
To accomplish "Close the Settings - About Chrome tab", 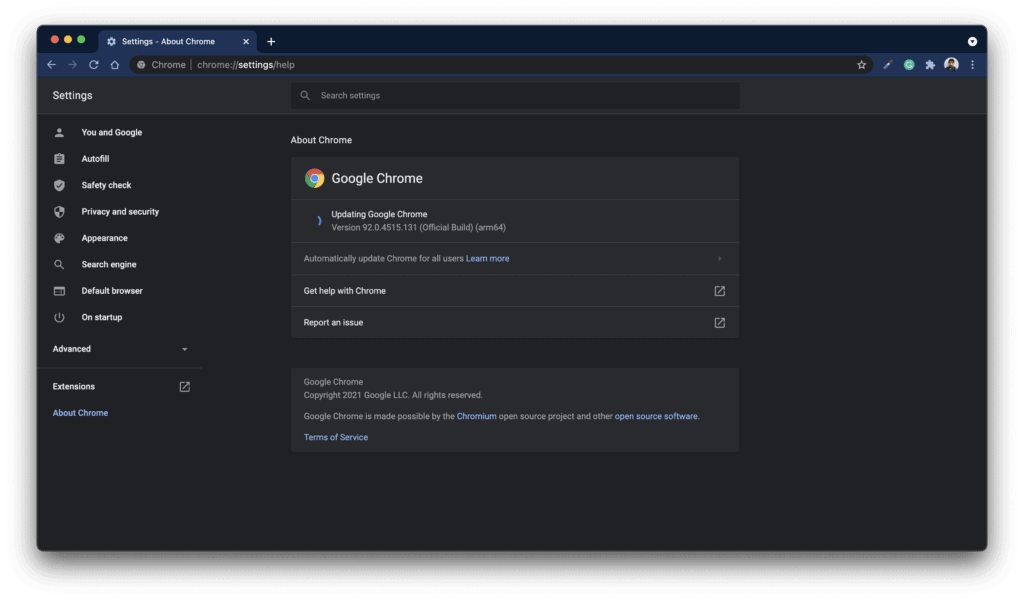I will pyautogui.click(x=246, y=41).
